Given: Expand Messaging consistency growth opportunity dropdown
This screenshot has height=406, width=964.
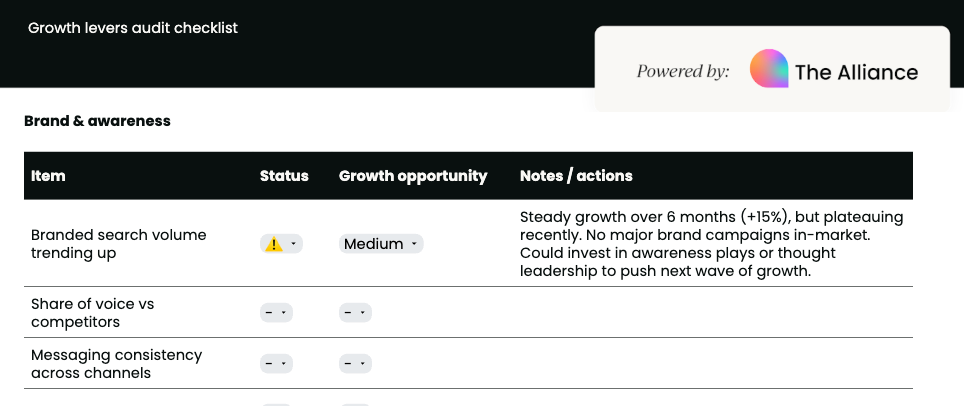Looking at the screenshot, I should pyautogui.click(x=355, y=364).
